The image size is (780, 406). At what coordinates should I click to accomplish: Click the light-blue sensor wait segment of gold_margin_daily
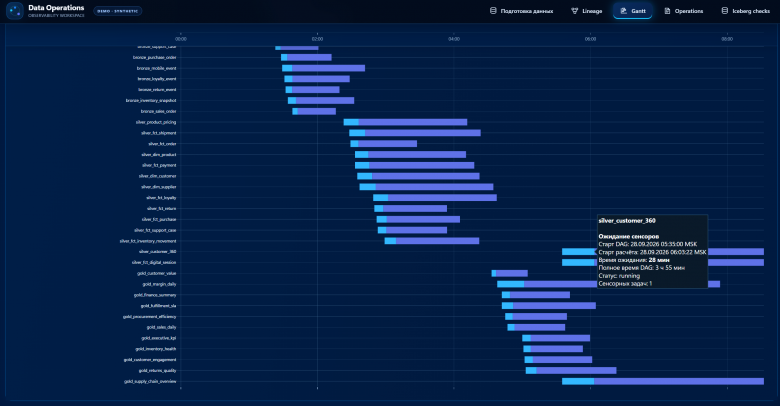pos(510,285)
